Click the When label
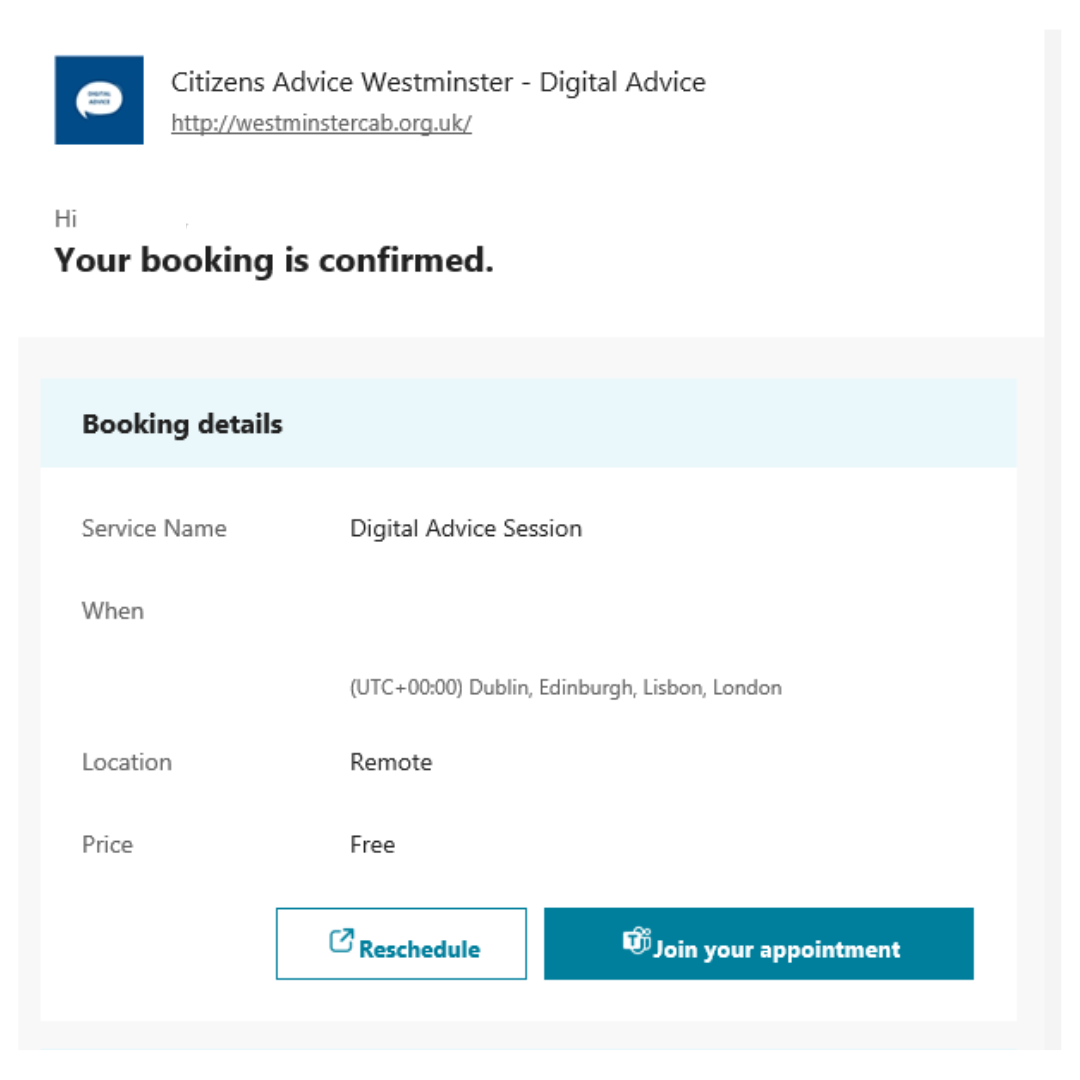The image size is (1080, 1080). click(x=113, y=610)
